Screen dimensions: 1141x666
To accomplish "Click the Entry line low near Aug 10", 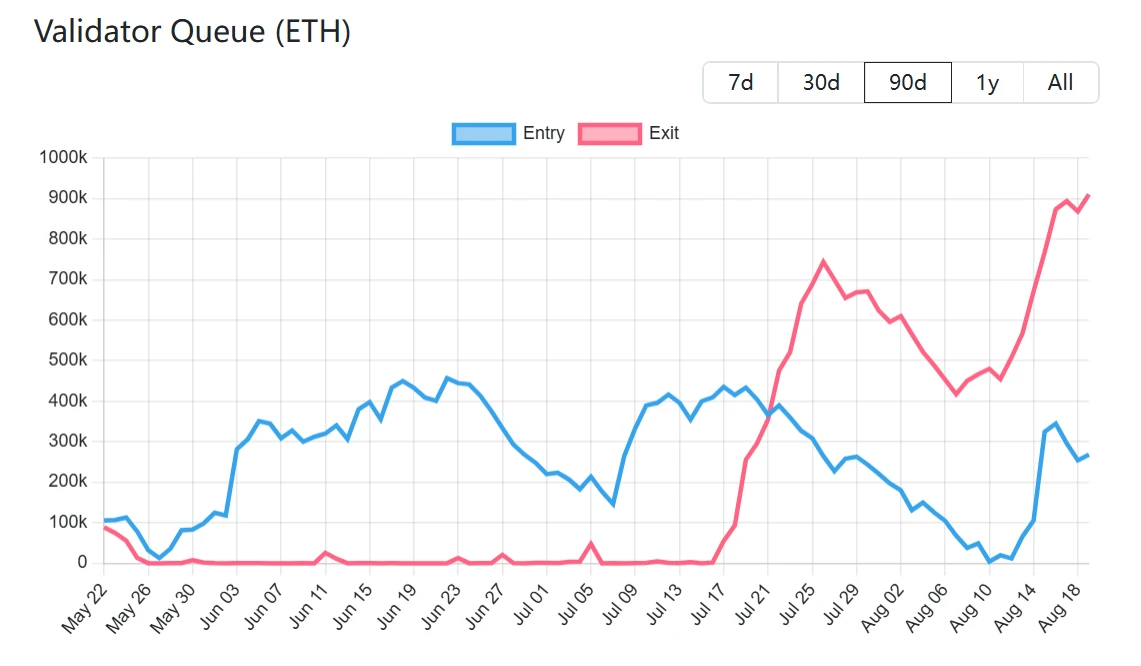I will tap(989, 561).
